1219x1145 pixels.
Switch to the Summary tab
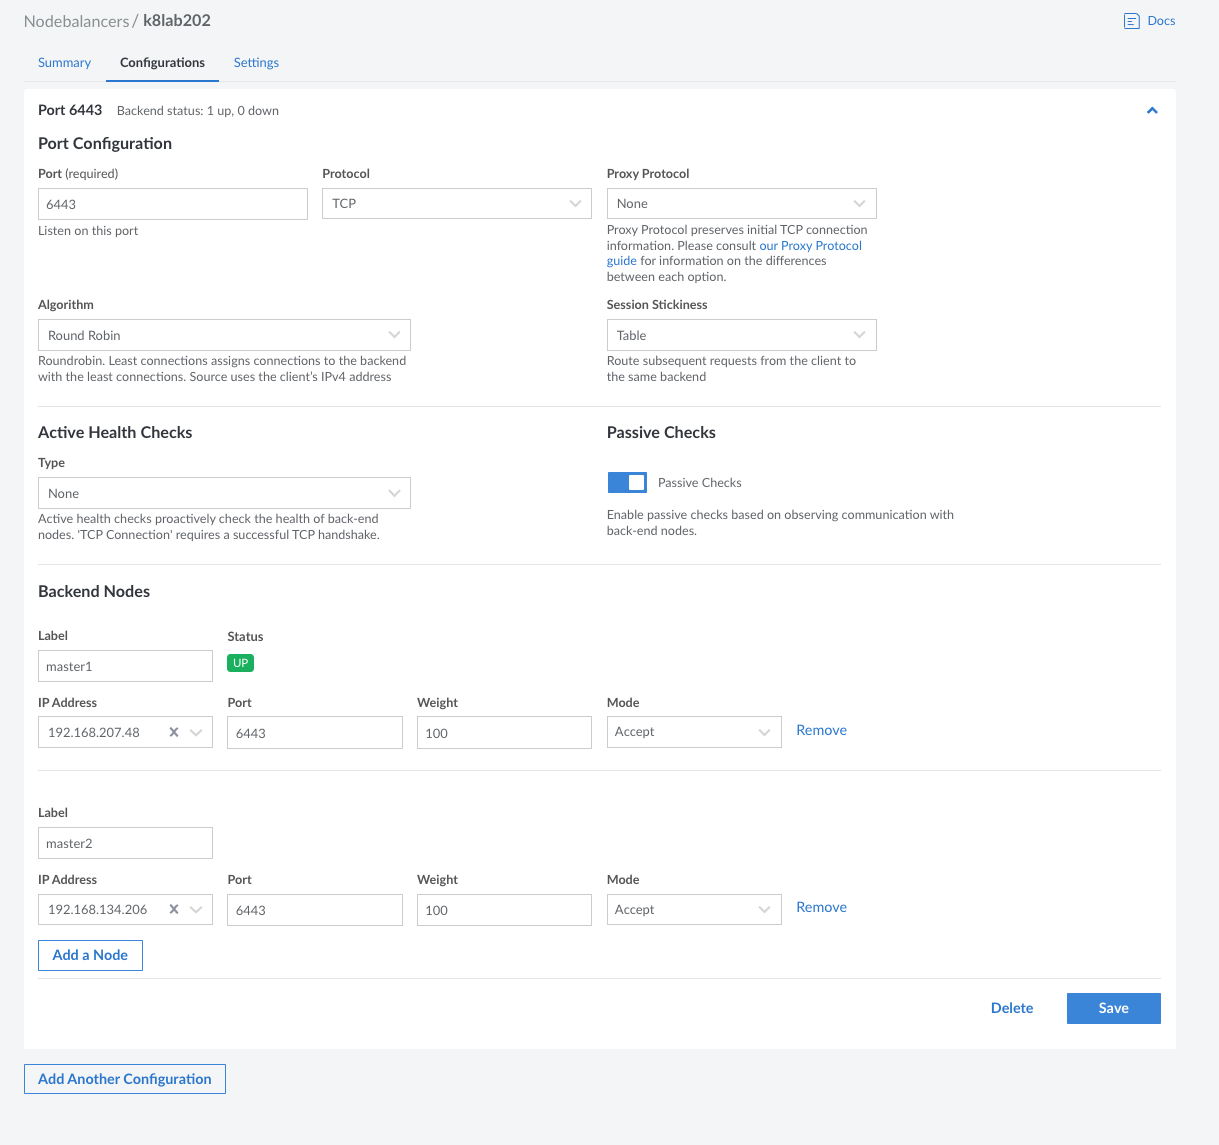[64, 63]
